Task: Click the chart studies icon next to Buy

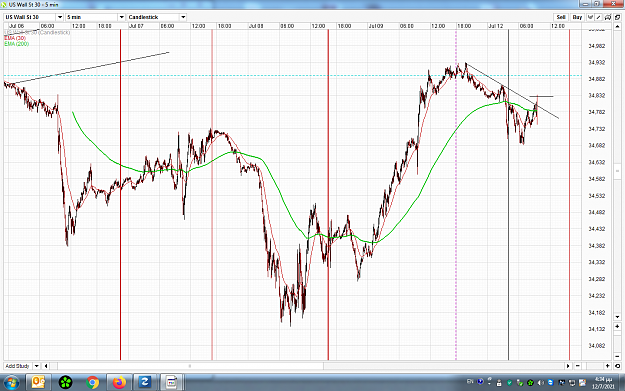Action: (x=590, y=17)
